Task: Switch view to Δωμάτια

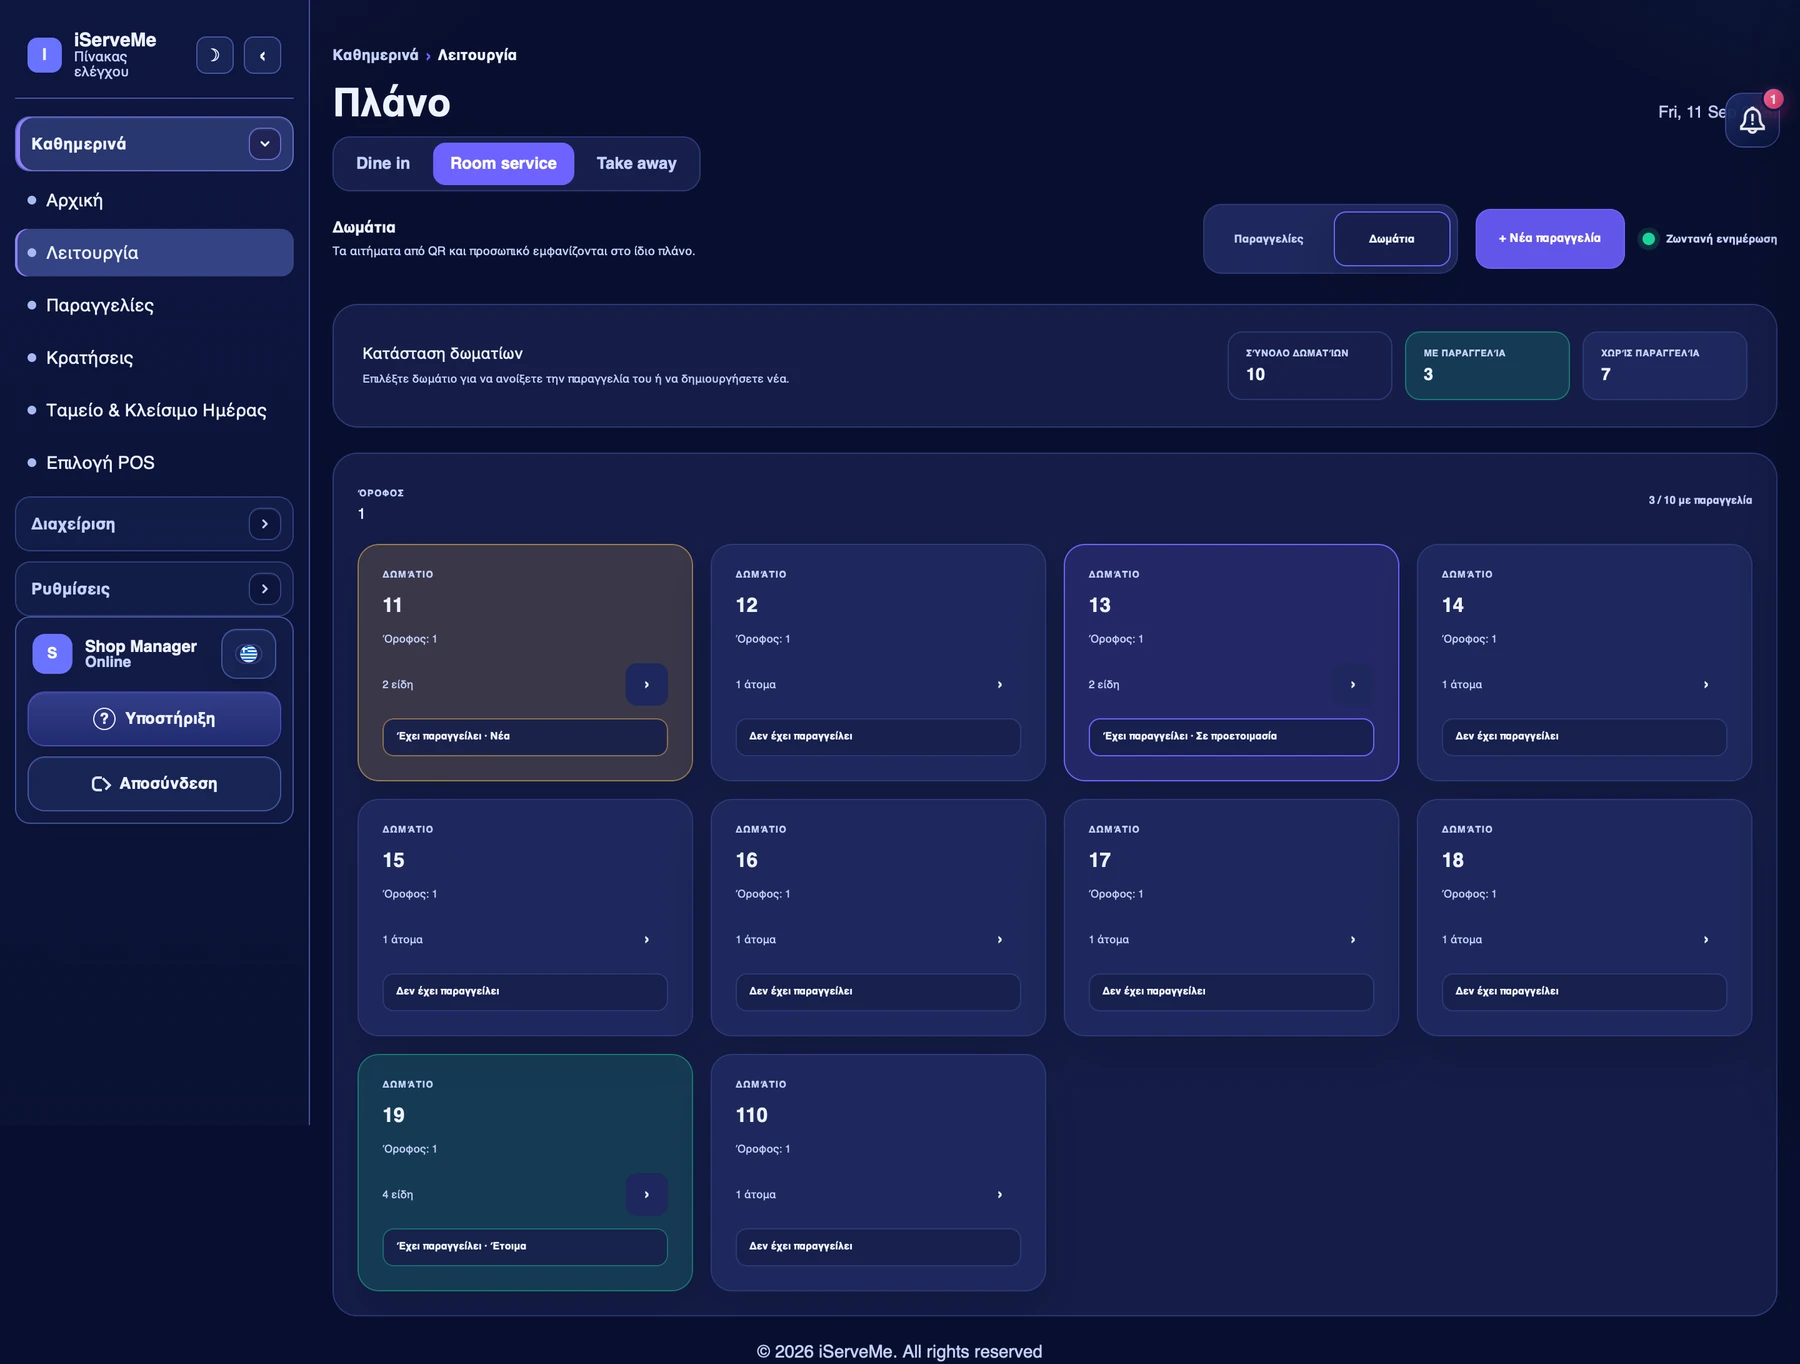Action: (x=1392, y=239)
